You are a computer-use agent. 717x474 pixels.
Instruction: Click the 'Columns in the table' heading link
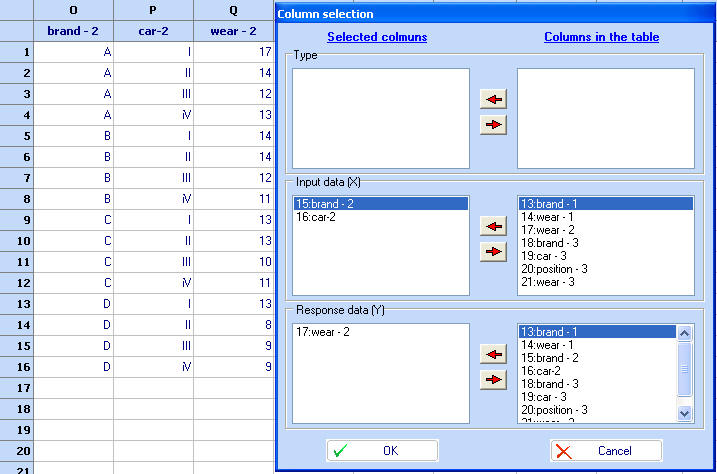601,38
